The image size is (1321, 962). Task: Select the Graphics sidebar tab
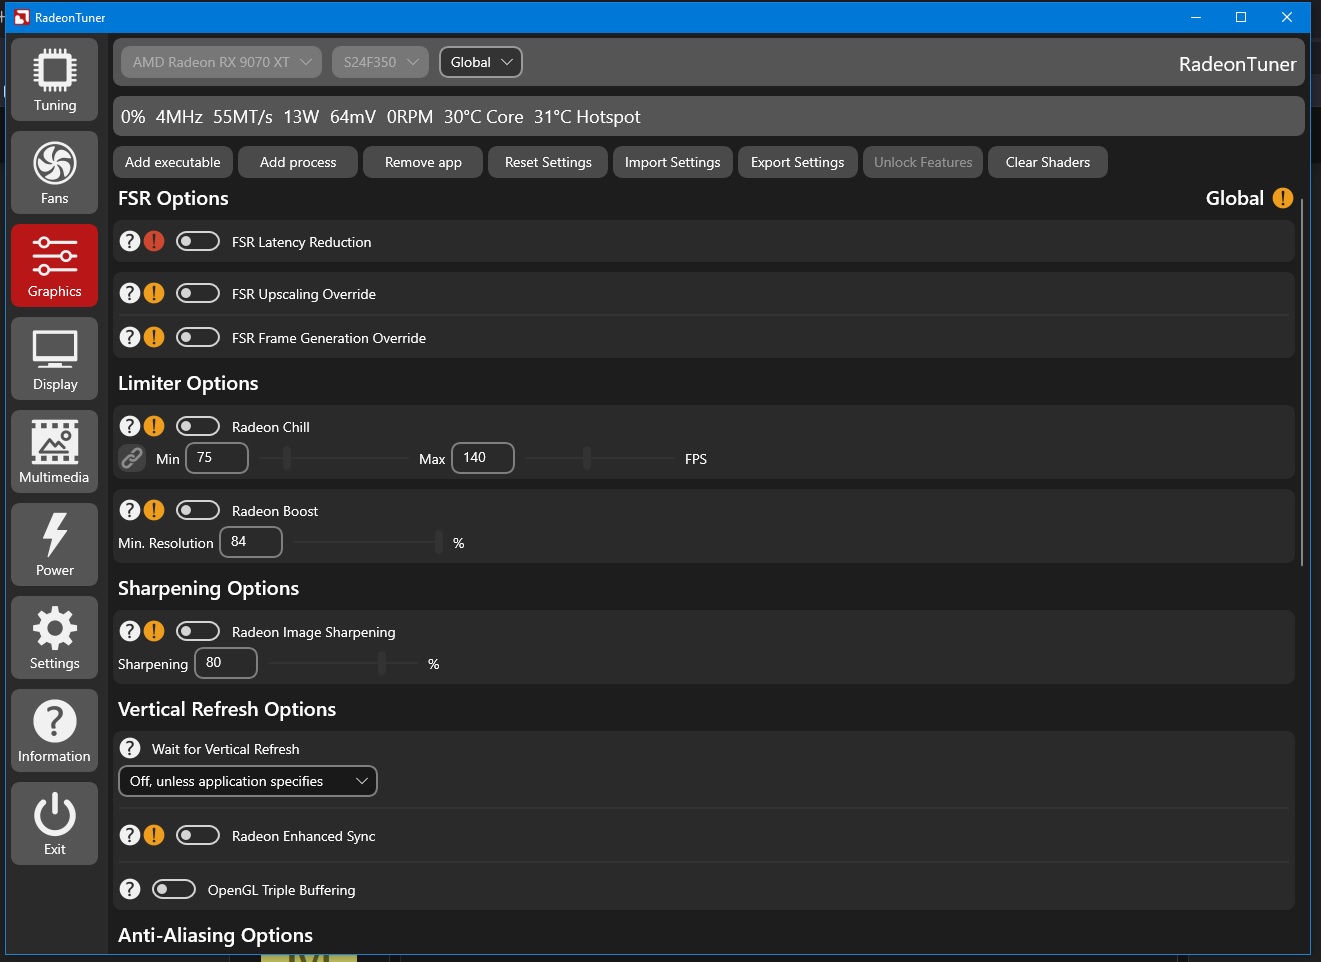pyautogui.click(x=54, y=266)
